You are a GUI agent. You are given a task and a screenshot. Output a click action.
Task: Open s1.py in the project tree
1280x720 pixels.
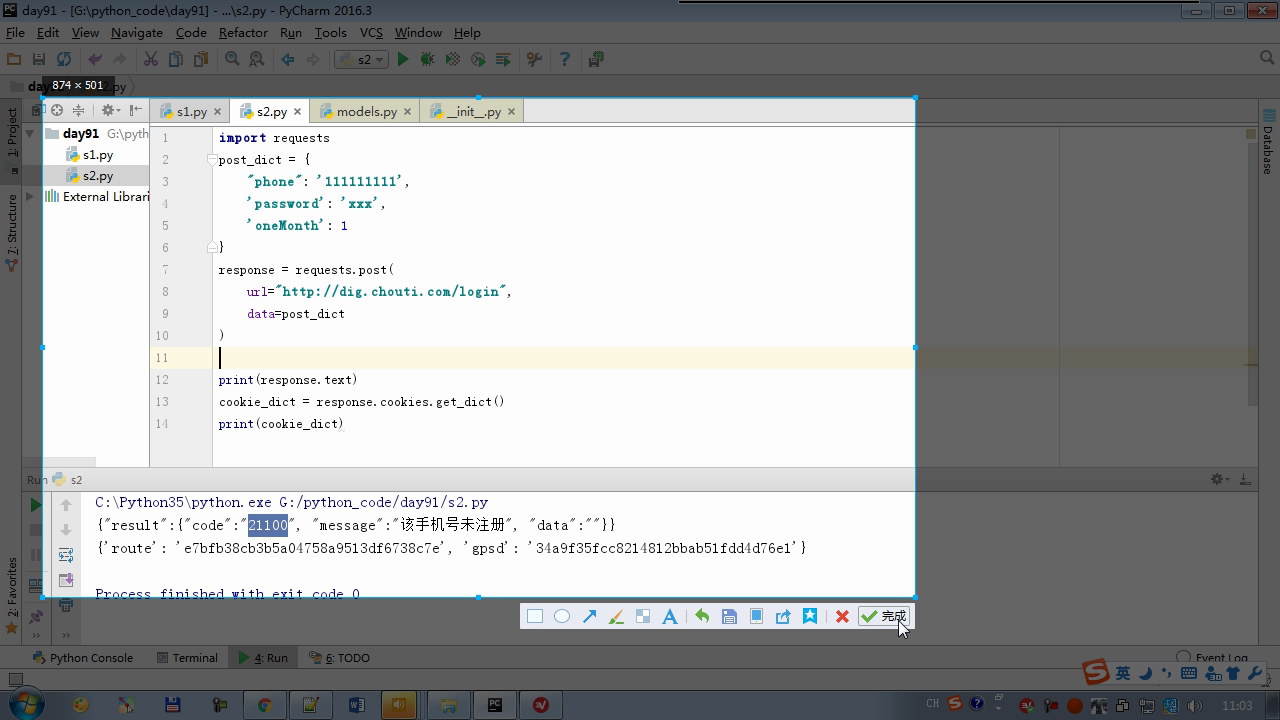[x=97, y=155]
